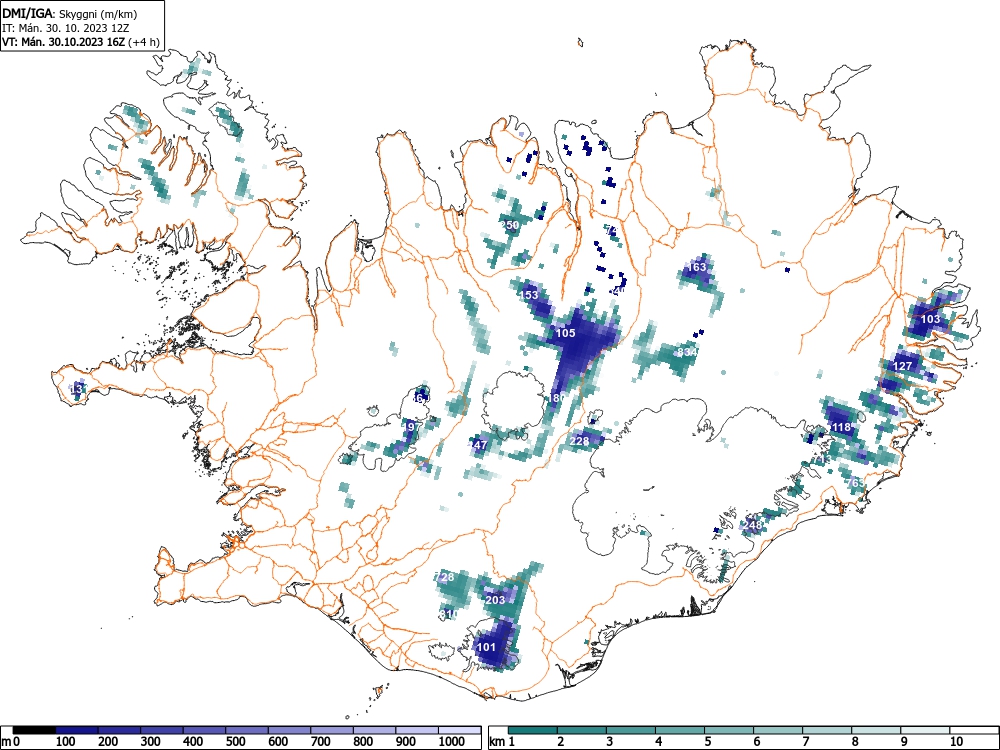Click the '600' tick on metre legend
1000x750 pixels.
pyautogui.click(x=278, y=742)
